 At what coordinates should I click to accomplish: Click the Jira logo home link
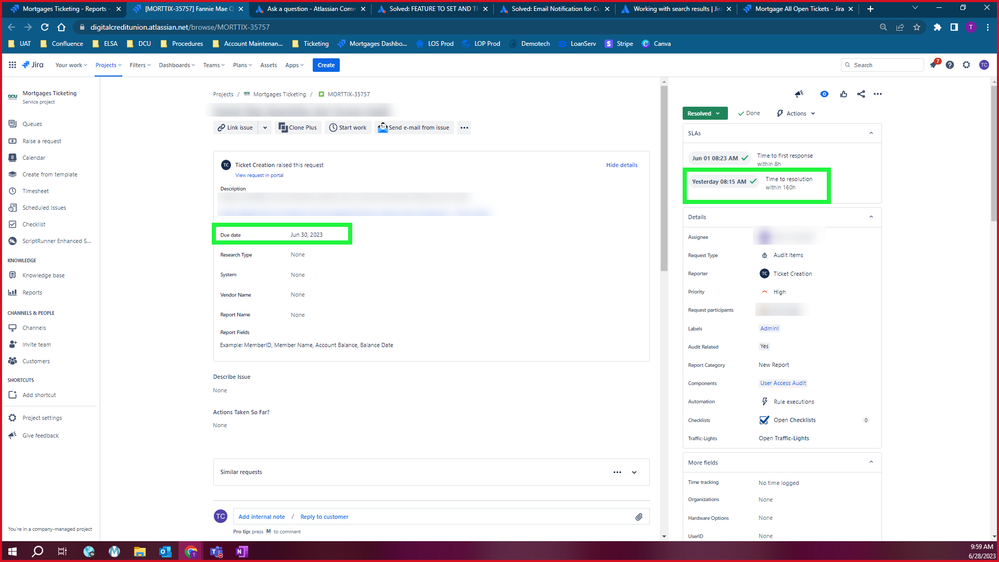[x=32, y=65]
